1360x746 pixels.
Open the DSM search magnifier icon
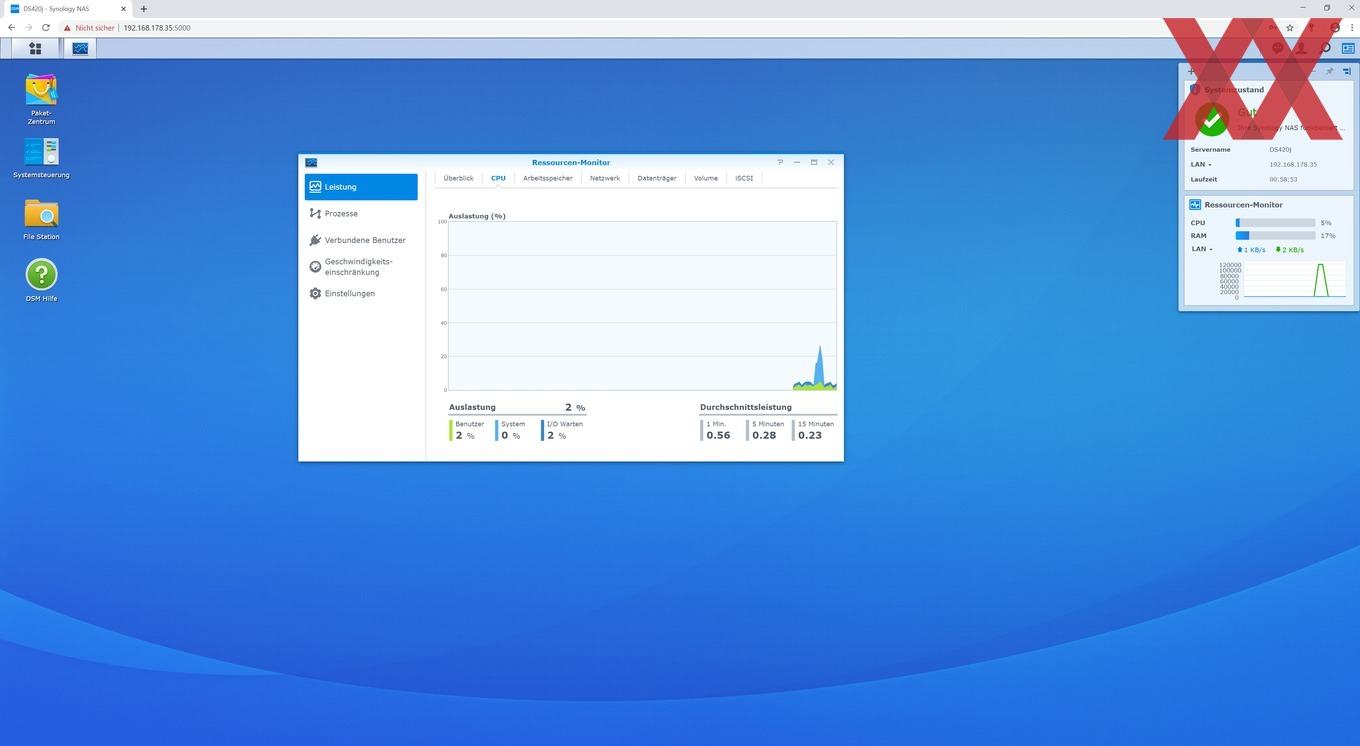point(1325,48)
